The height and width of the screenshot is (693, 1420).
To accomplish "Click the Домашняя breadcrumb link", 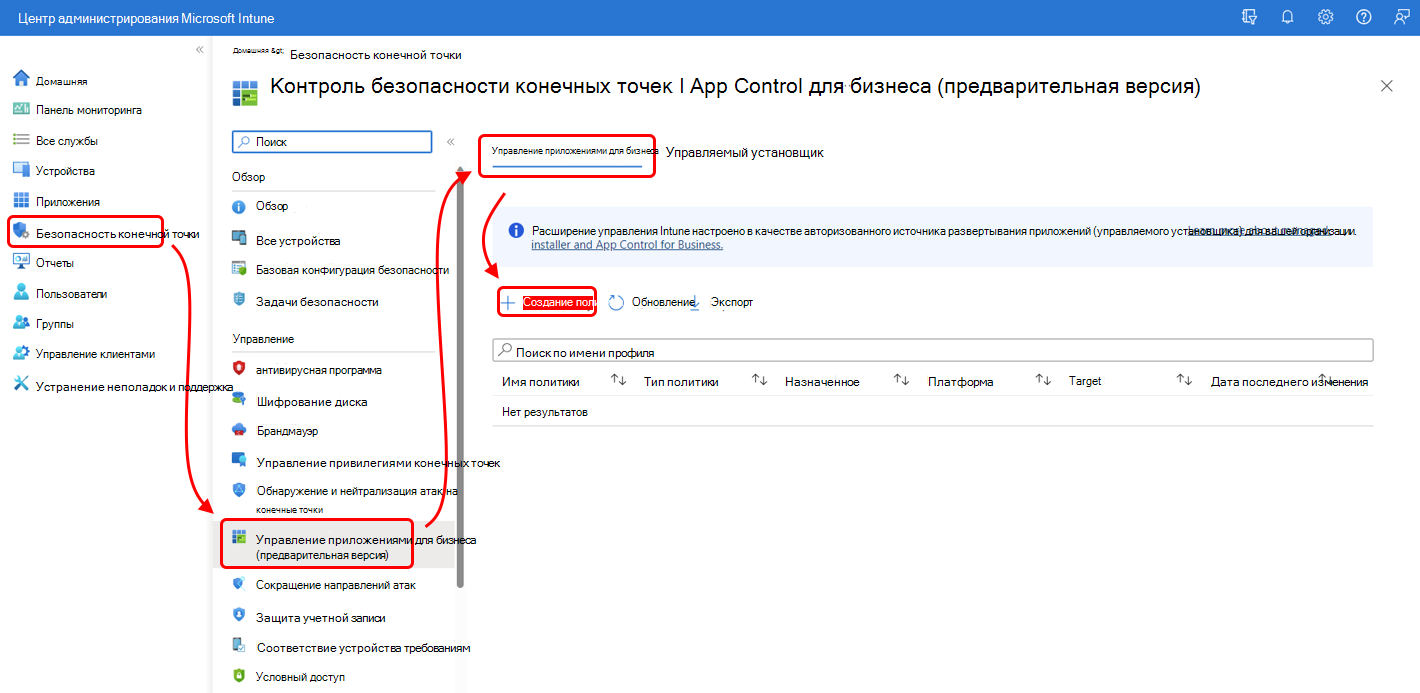I will (258, 50).
